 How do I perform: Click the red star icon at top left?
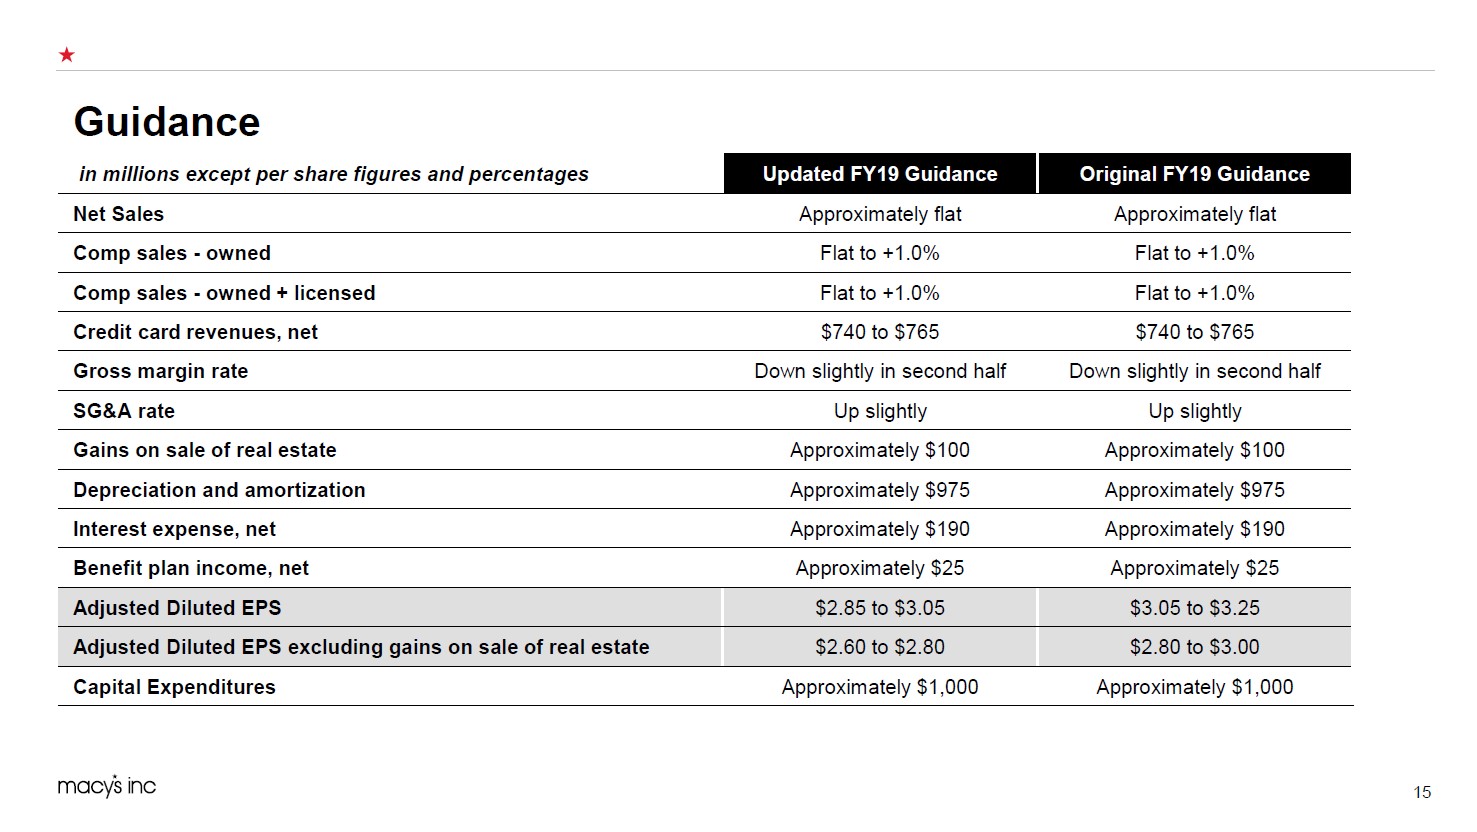[67, 55]
